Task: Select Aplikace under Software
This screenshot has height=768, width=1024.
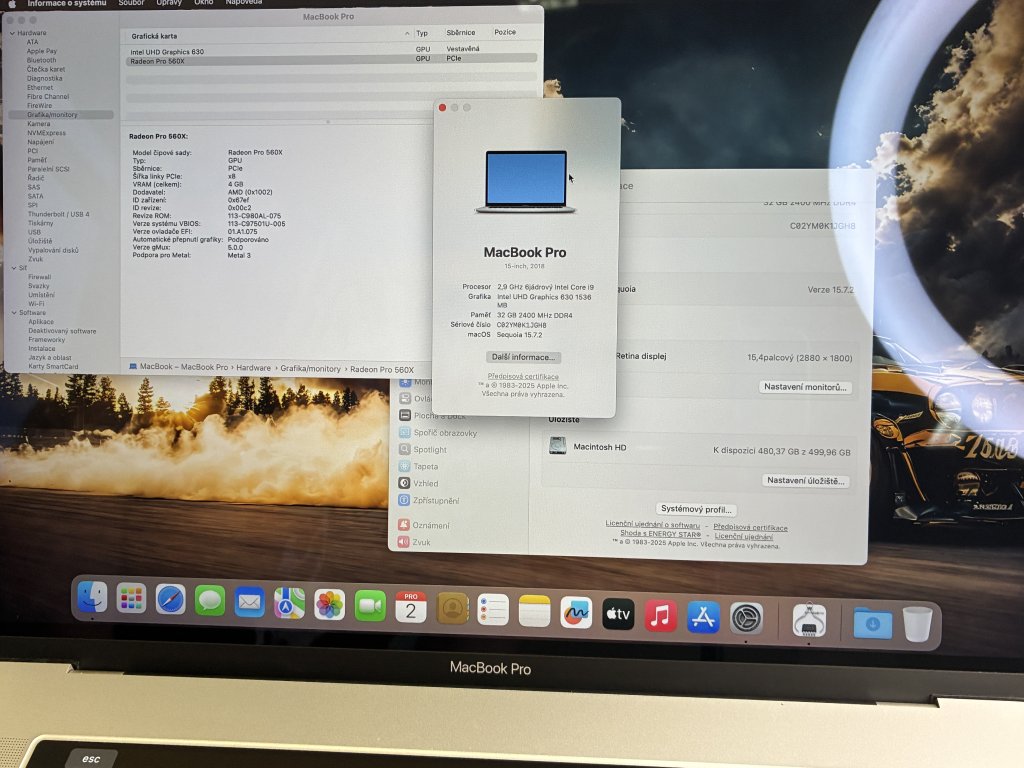Action: [x=40, y=321]
